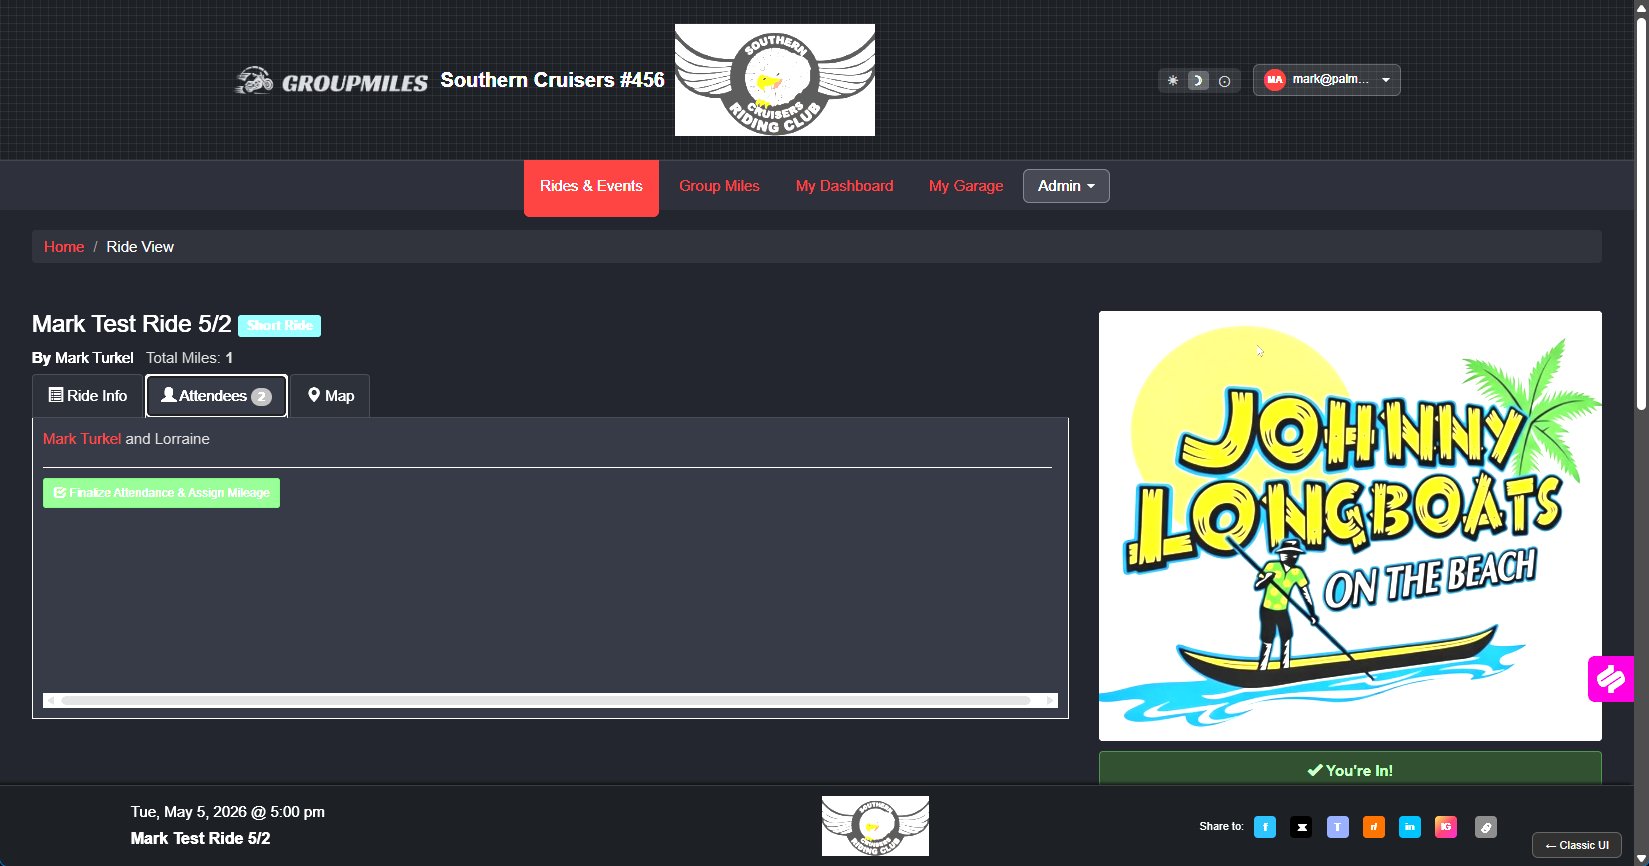Screen dimensions: 1649x866
Task: Choose the auto theme circle icon
Action: [1224, 81]
